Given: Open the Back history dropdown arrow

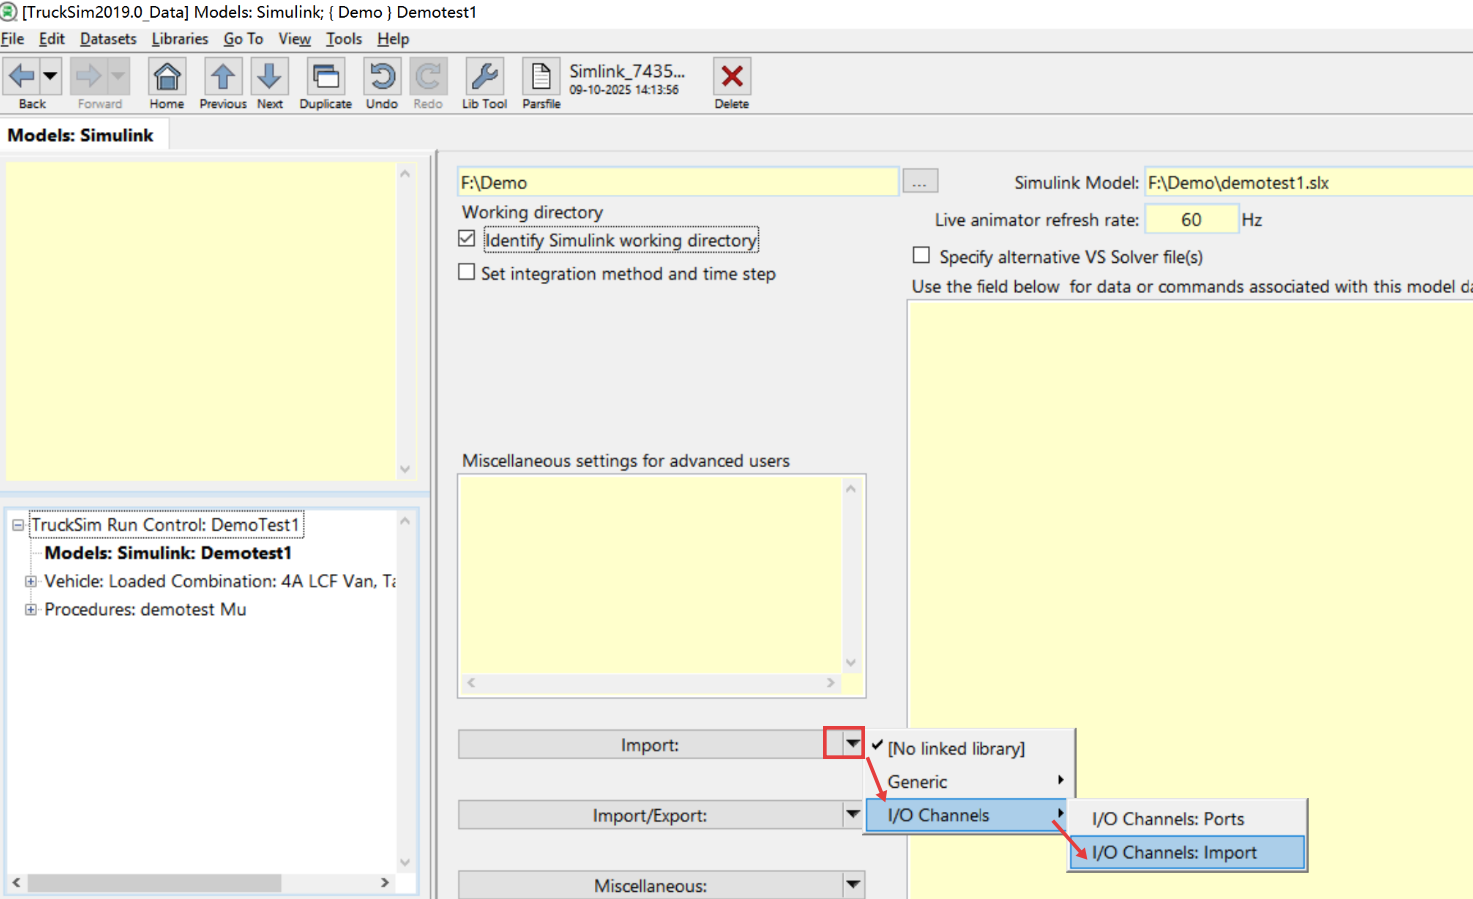Looking at the screenshot, I should [x=49, y=76].
